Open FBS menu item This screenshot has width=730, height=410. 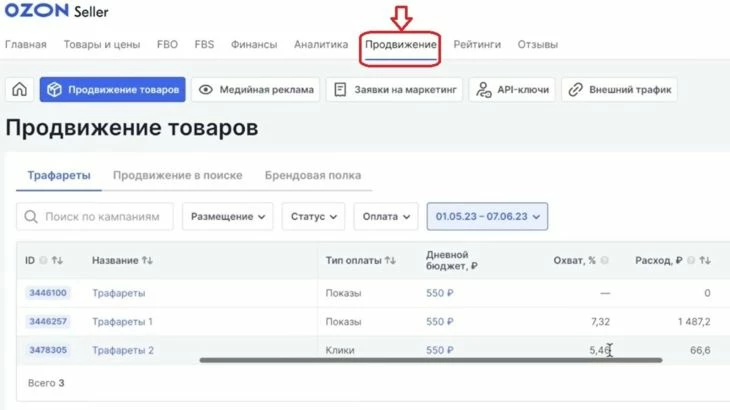tap(204, 44)
